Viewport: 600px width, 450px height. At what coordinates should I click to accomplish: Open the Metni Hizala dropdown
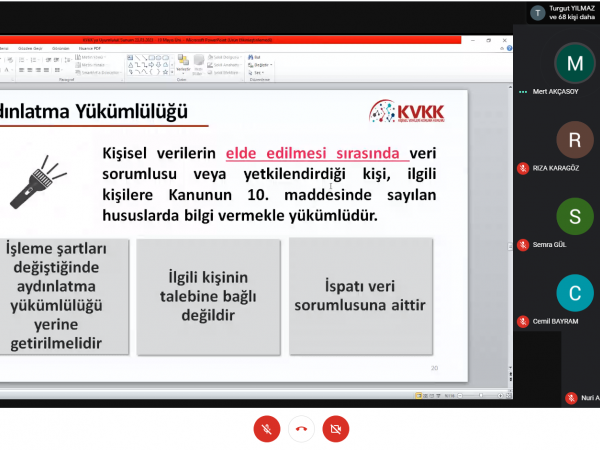(x=91, y=65)
